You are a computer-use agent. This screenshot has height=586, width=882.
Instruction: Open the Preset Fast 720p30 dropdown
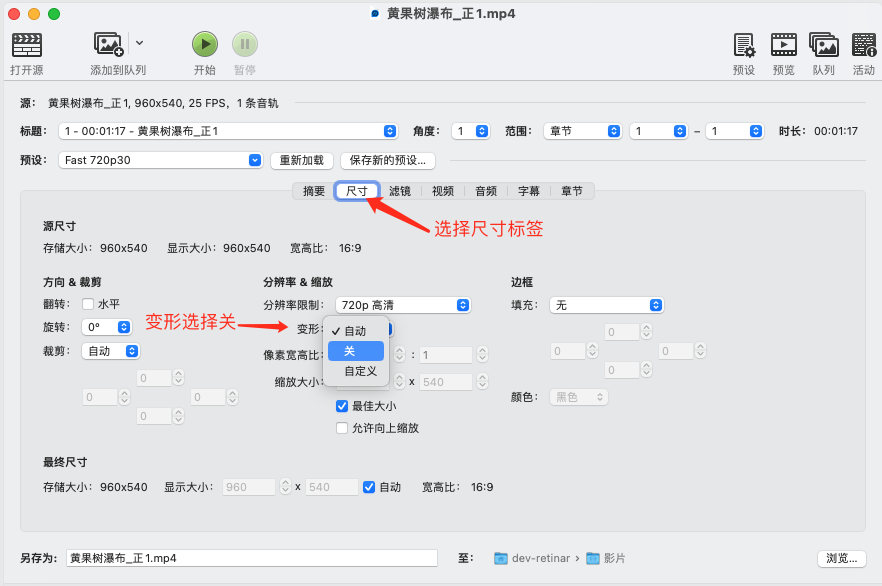tap(160, 160)
